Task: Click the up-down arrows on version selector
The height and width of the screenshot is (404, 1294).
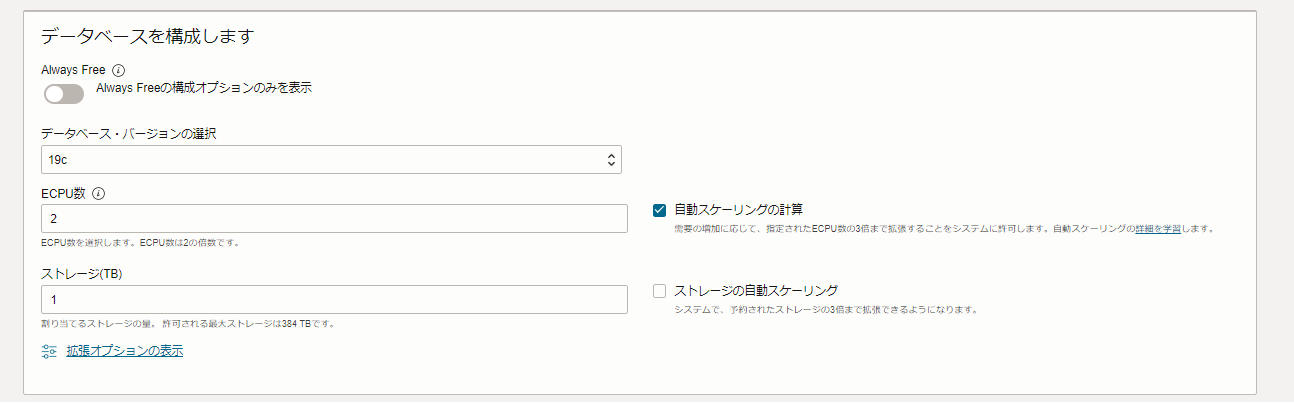Action: 611,159
